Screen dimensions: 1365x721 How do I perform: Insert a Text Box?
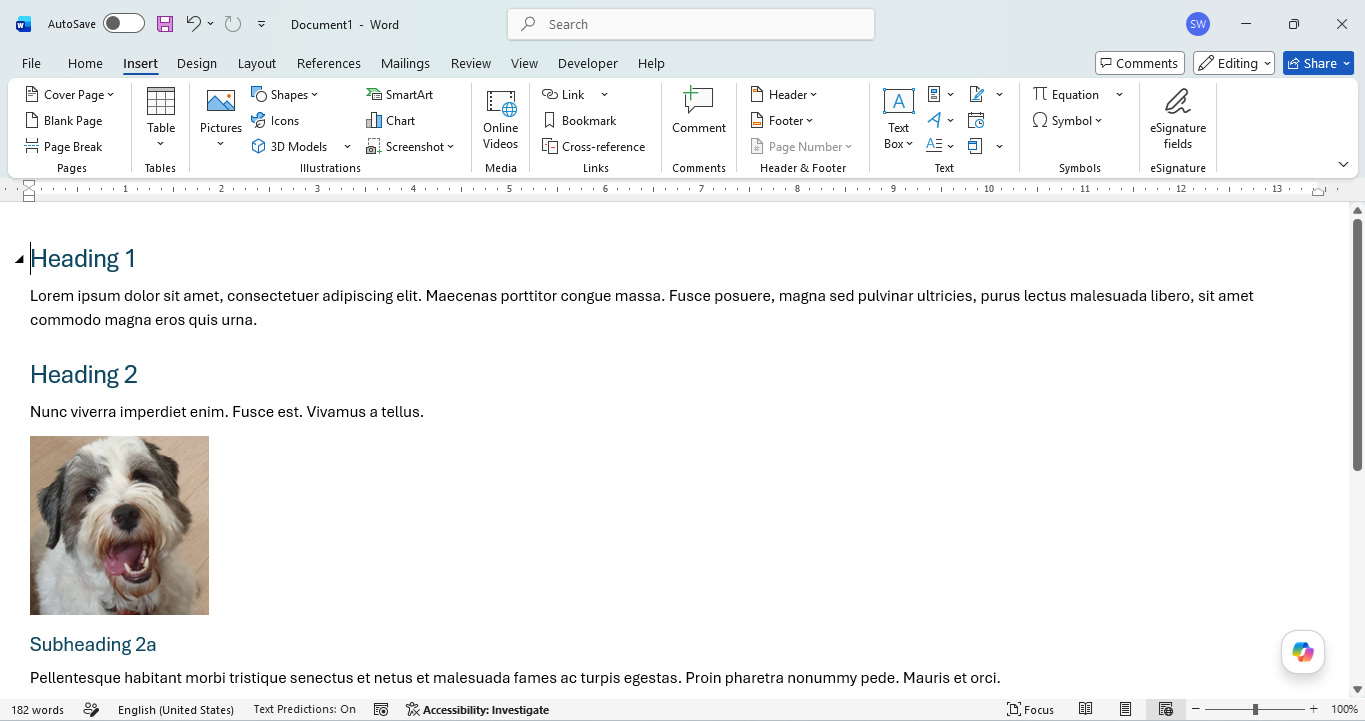(898, 119)
